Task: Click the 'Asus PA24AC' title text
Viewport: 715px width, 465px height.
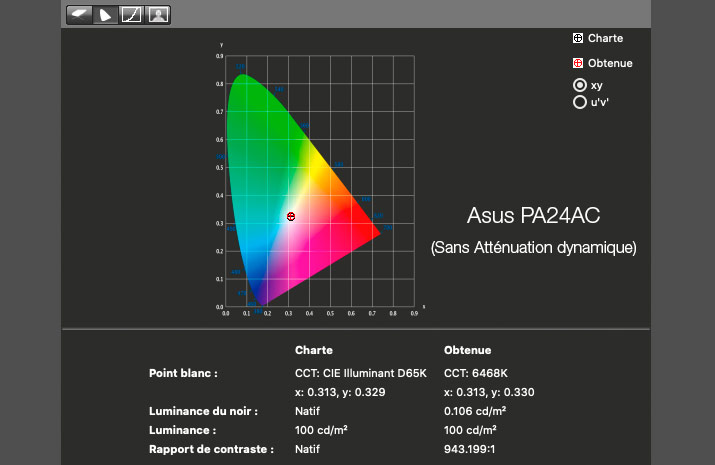Action: pyautogui.click(x=534, y=215)
